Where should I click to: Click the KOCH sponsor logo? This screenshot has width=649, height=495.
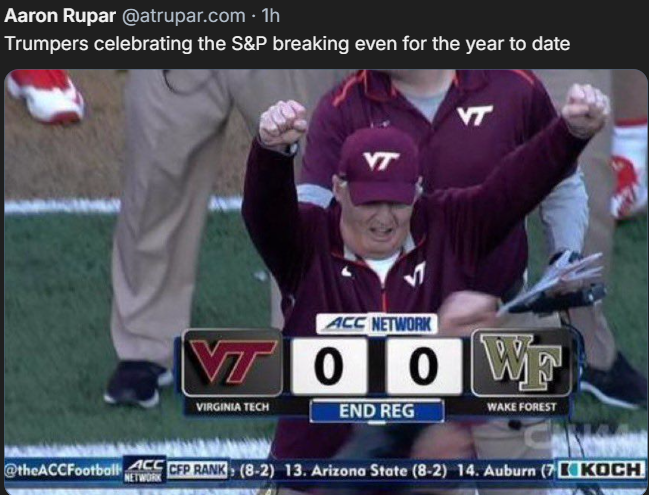(x=601, y=470)
